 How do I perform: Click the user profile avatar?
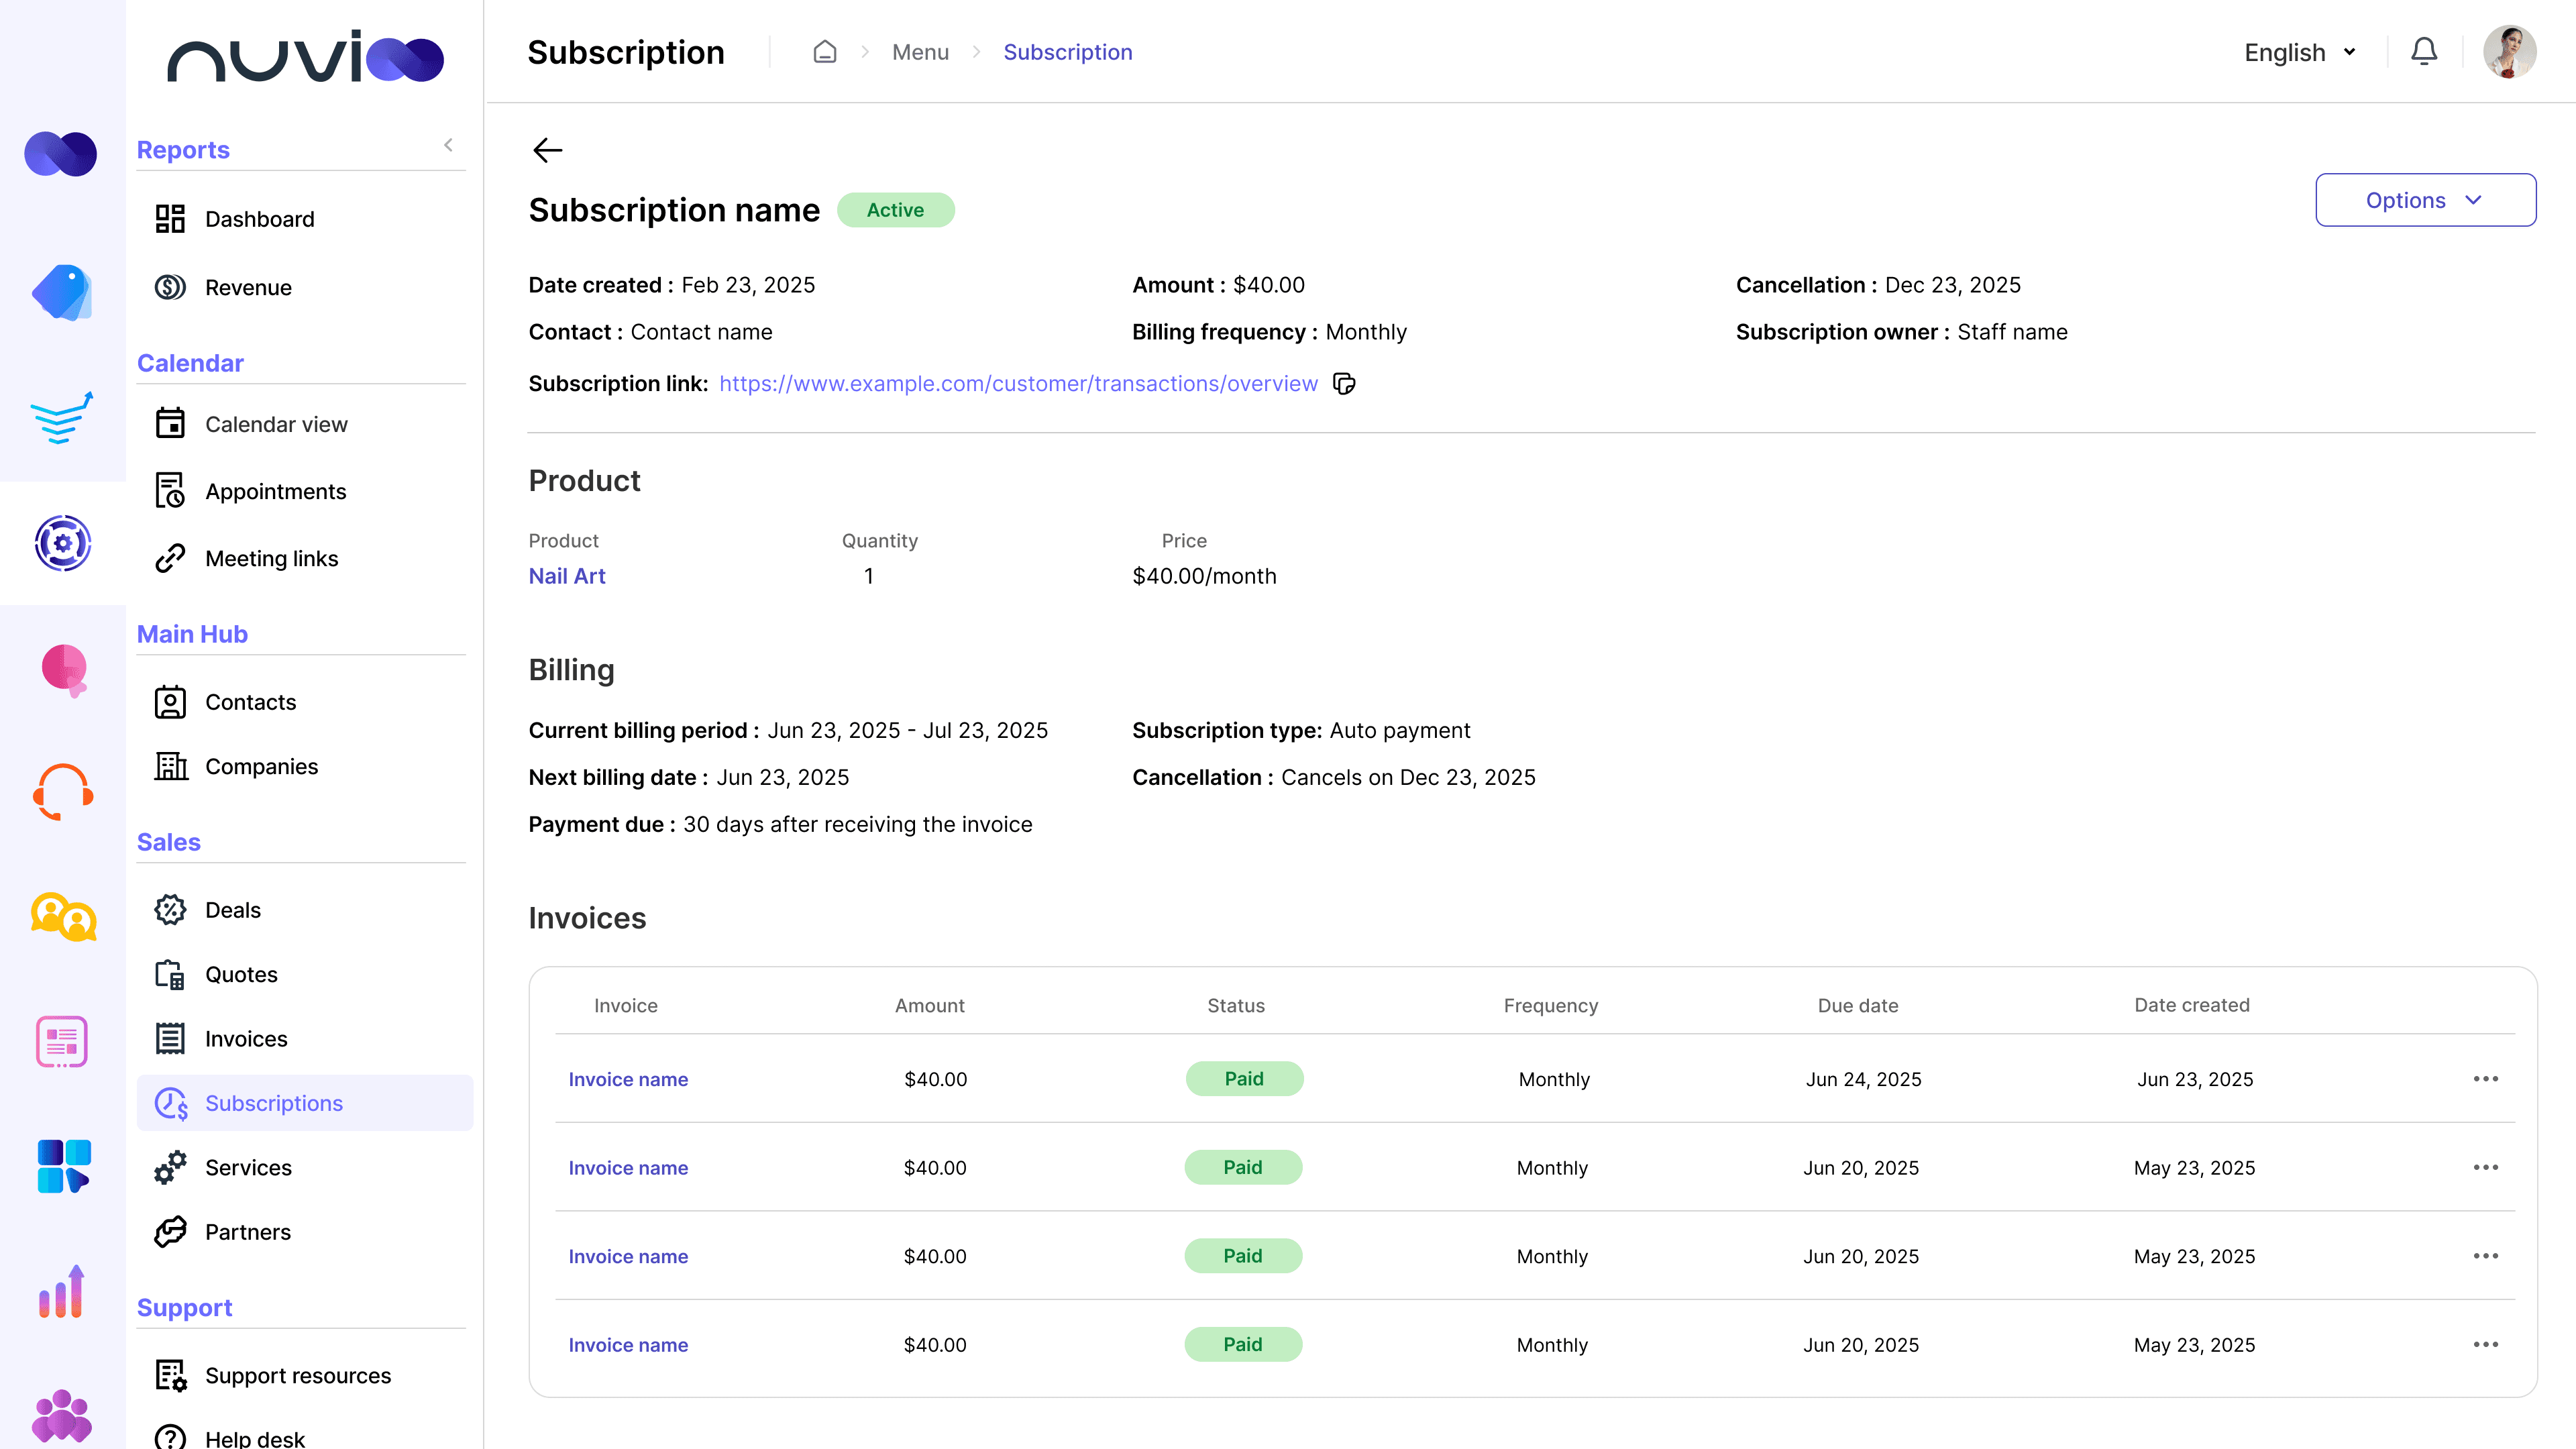[x=2509, y=52]
